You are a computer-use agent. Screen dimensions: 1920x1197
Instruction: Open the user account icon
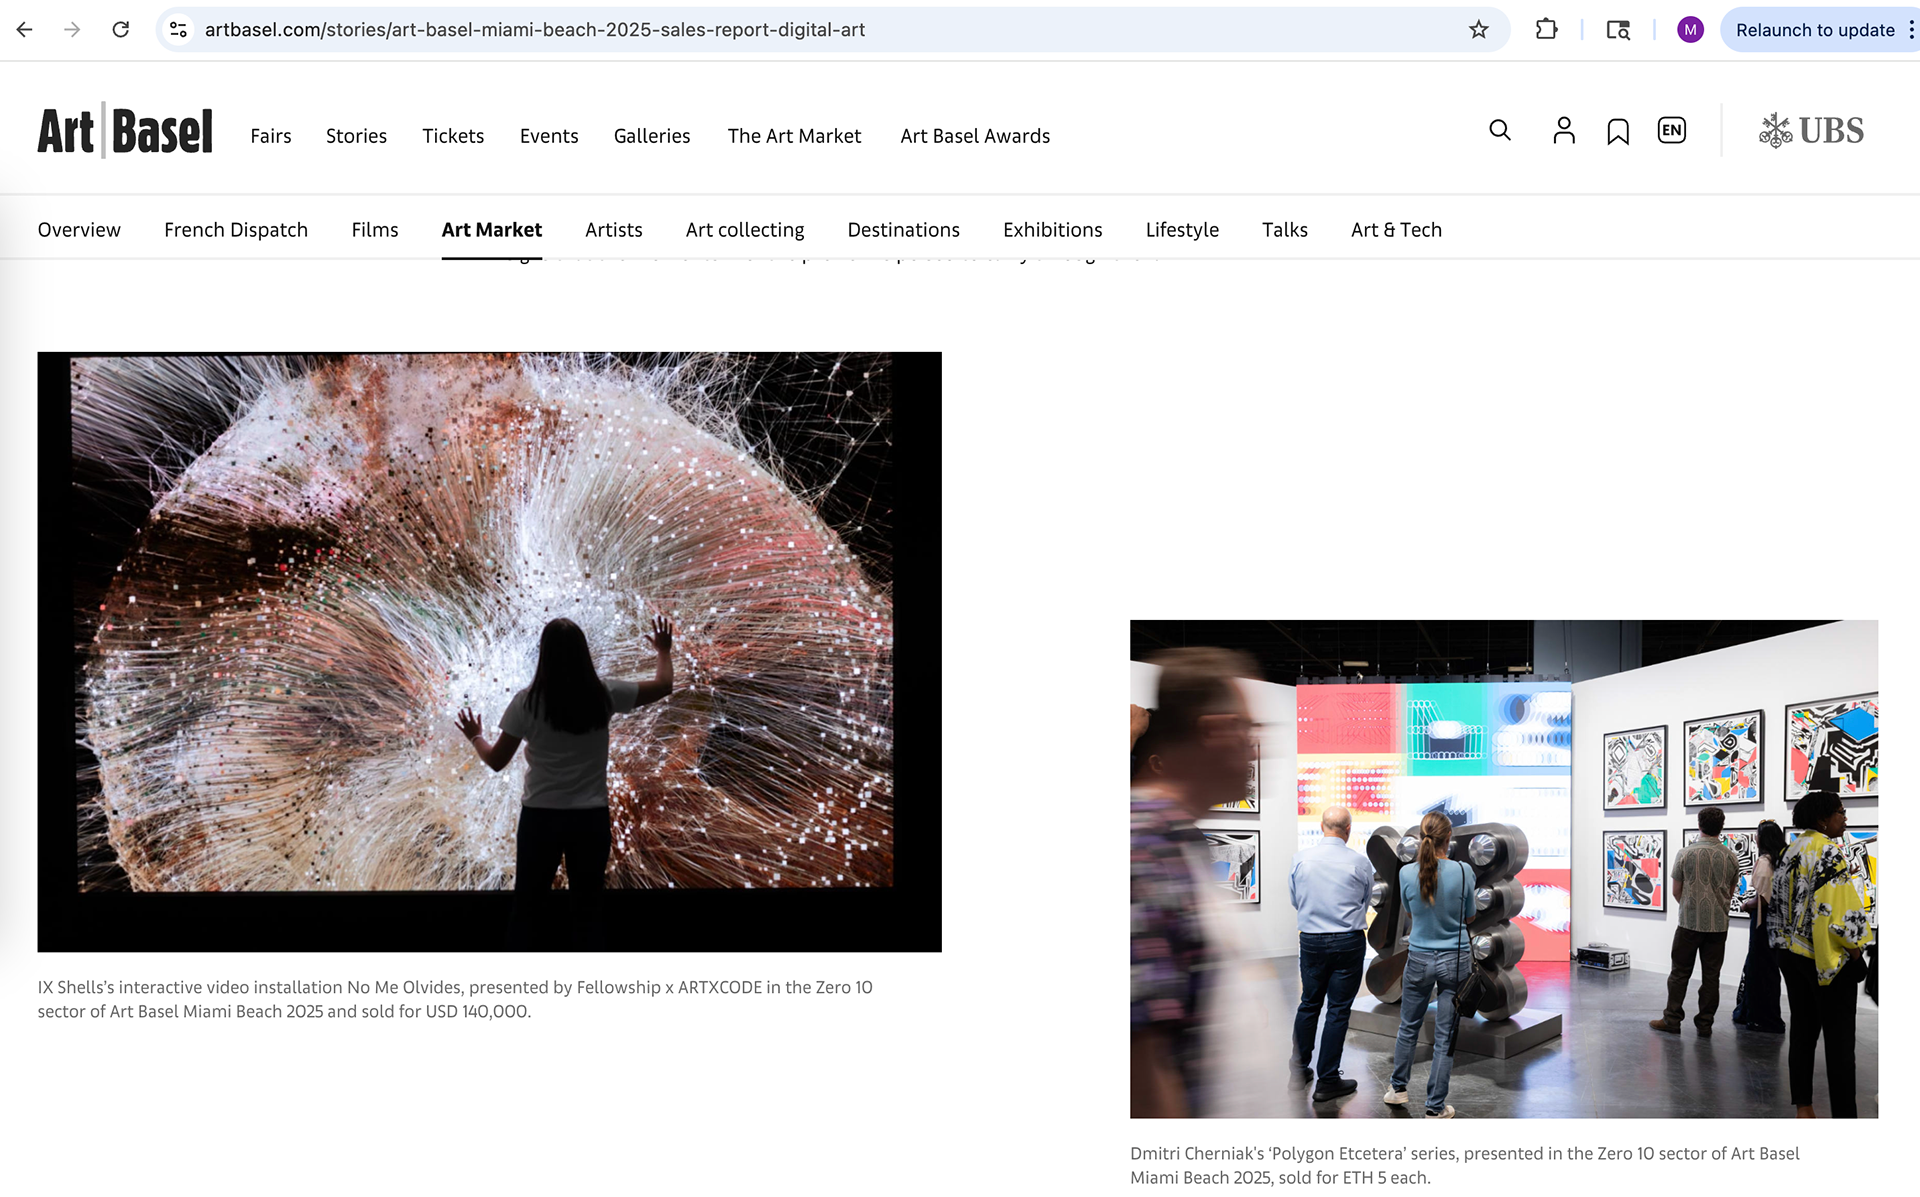tap(1563, 131)
